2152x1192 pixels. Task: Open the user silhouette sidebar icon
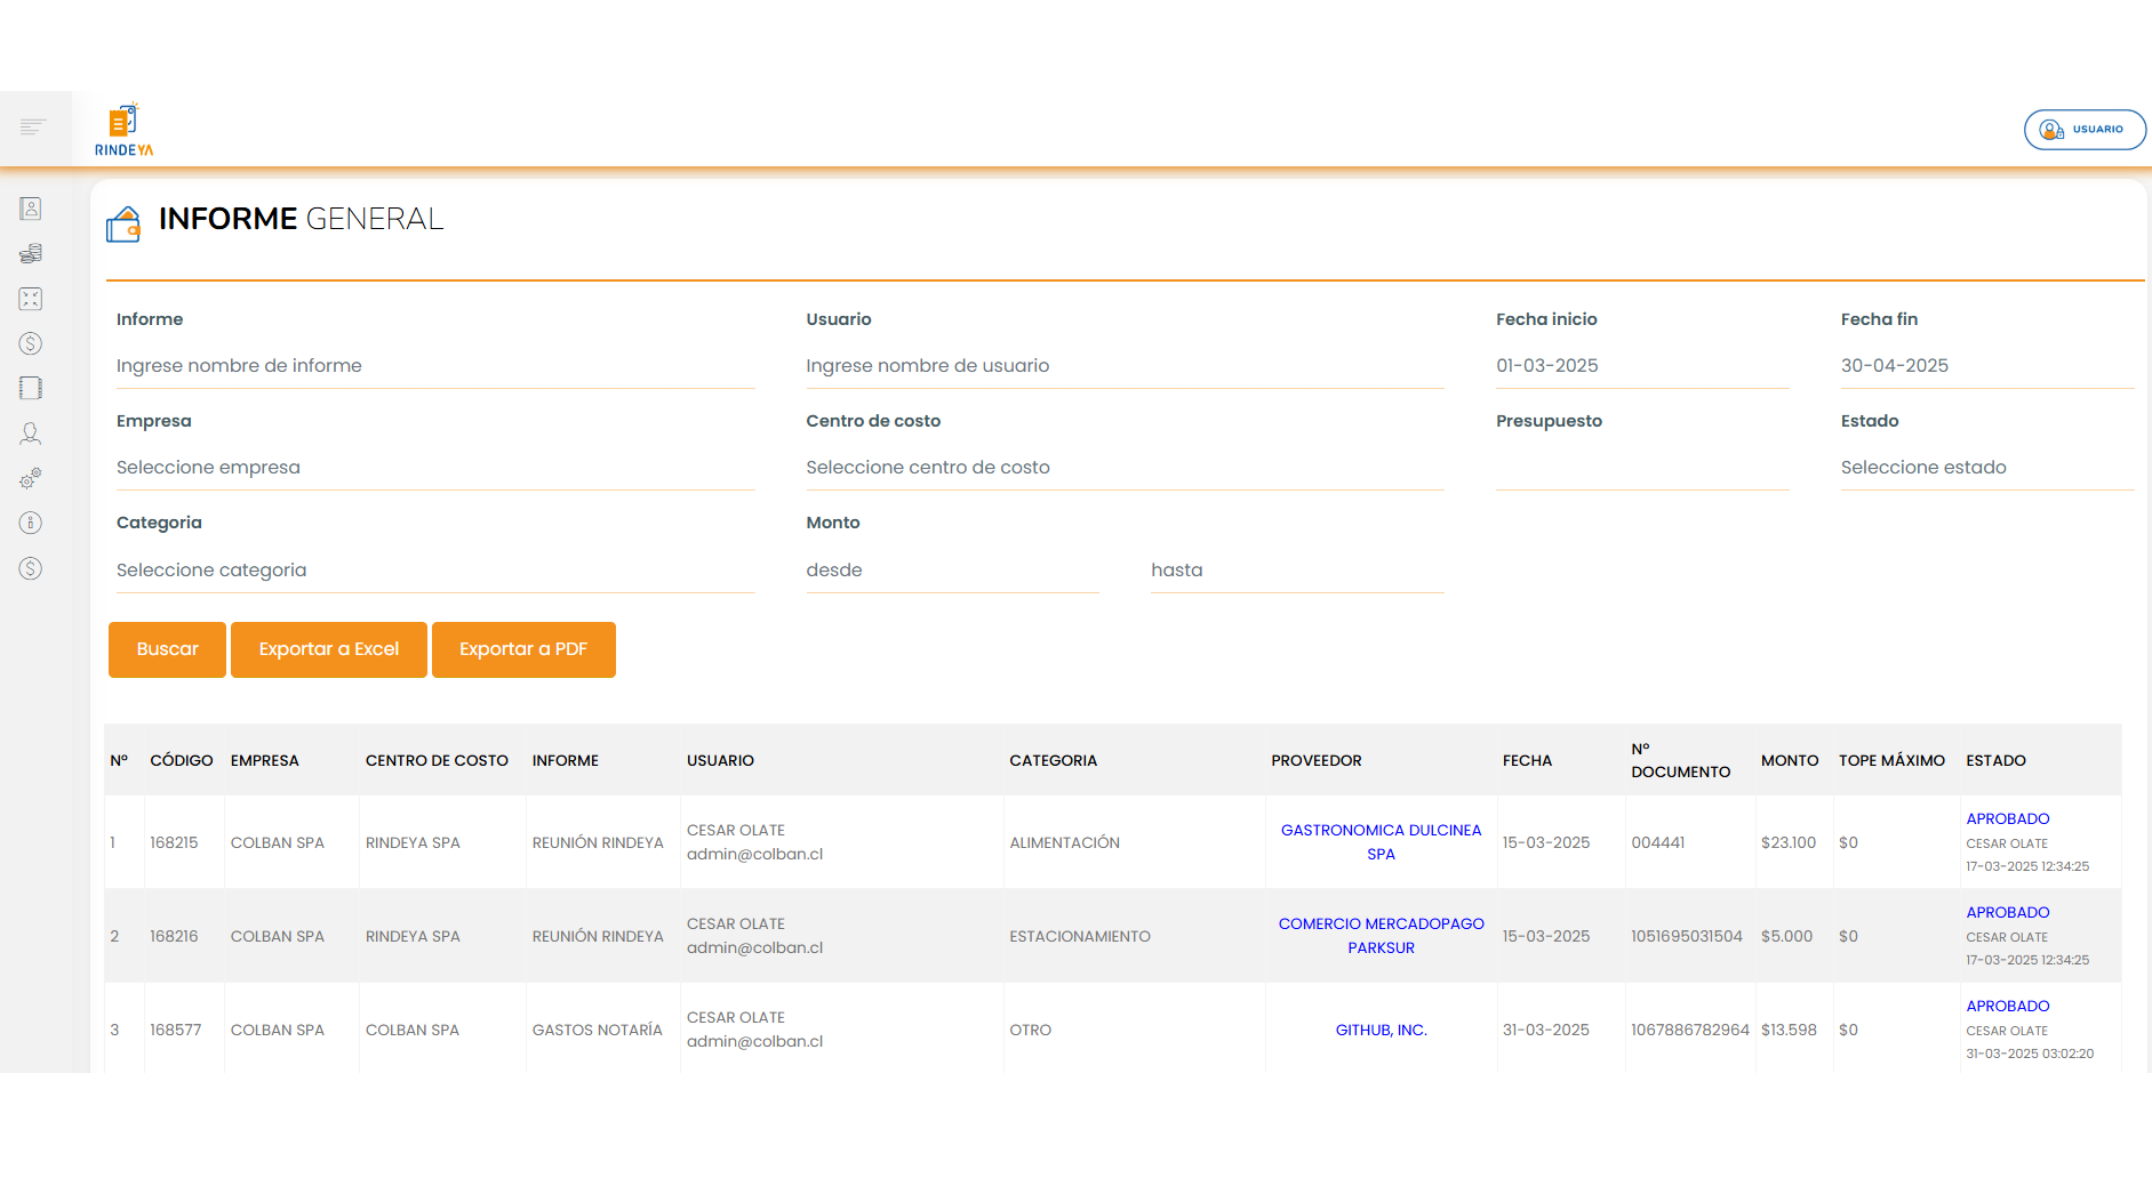(x=31, y=433)
